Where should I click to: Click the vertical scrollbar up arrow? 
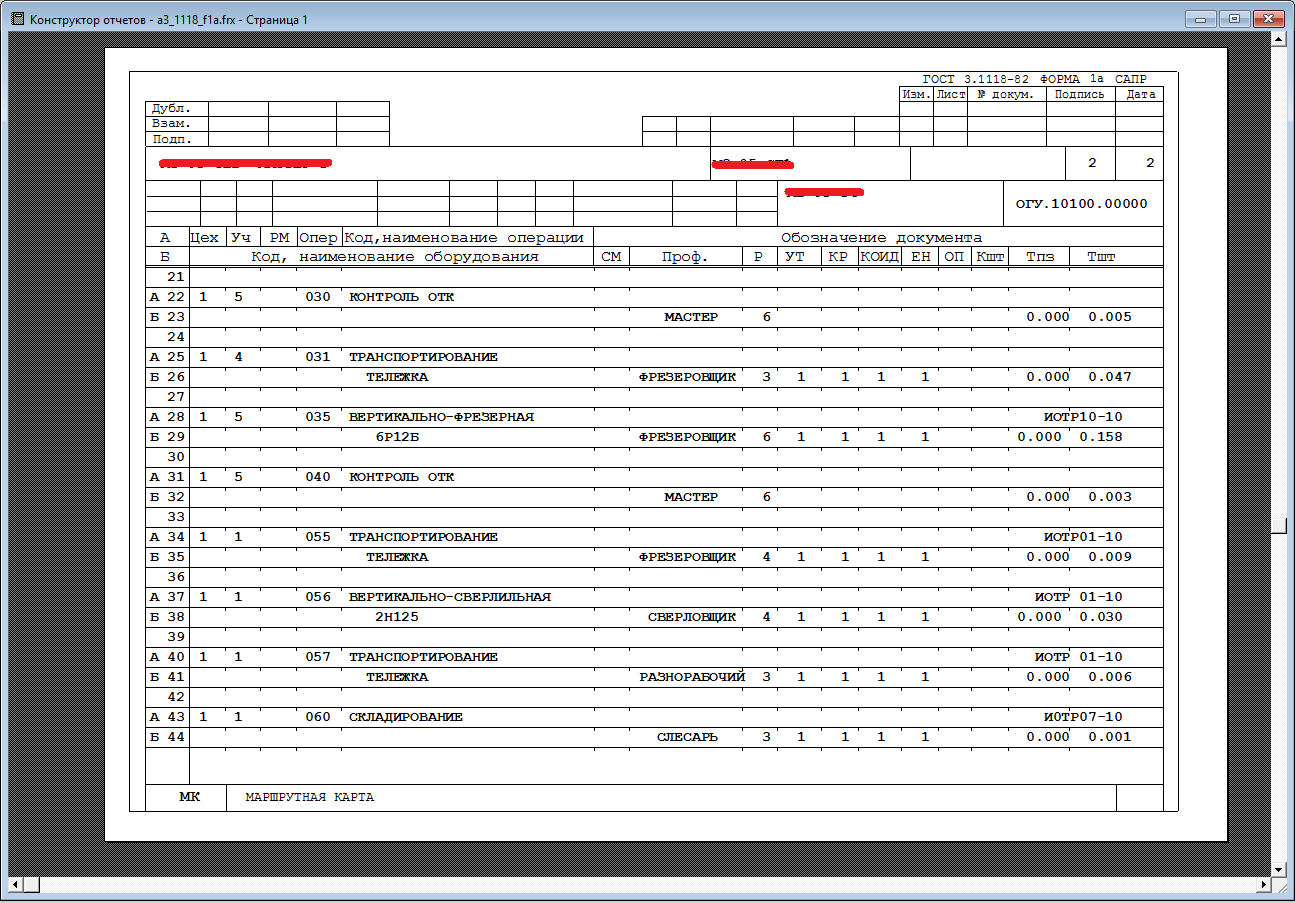[x=1278, y=40]
